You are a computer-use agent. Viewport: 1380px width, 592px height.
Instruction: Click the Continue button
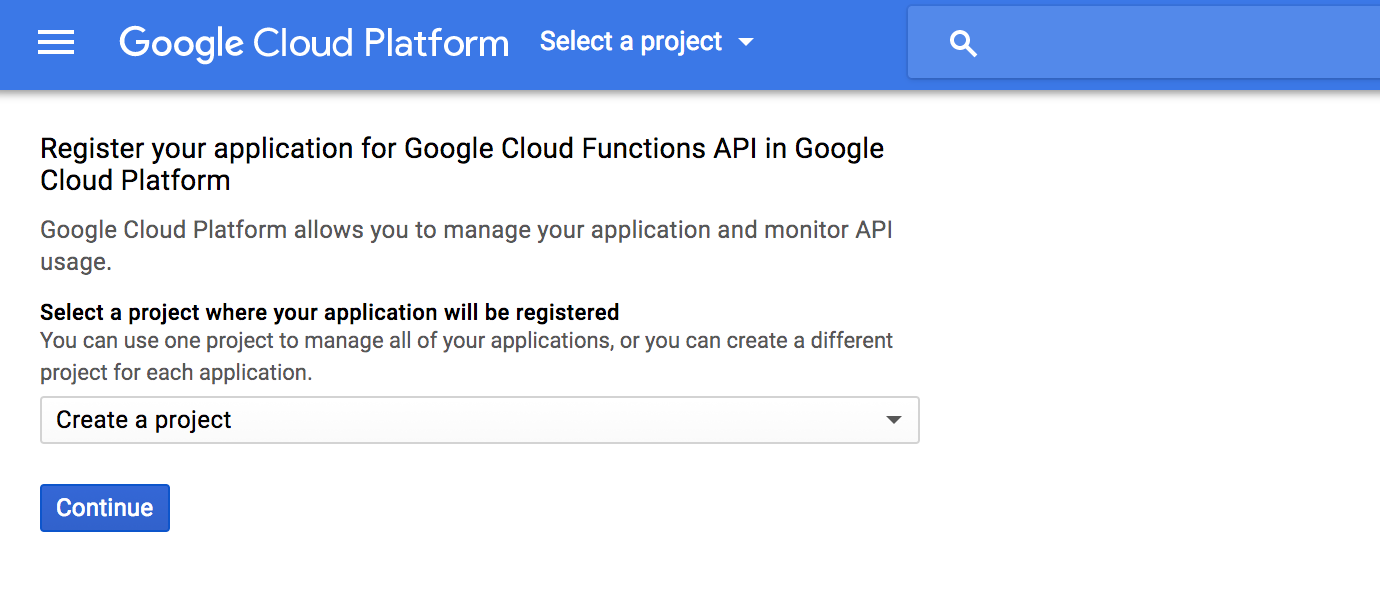[105, 508]
